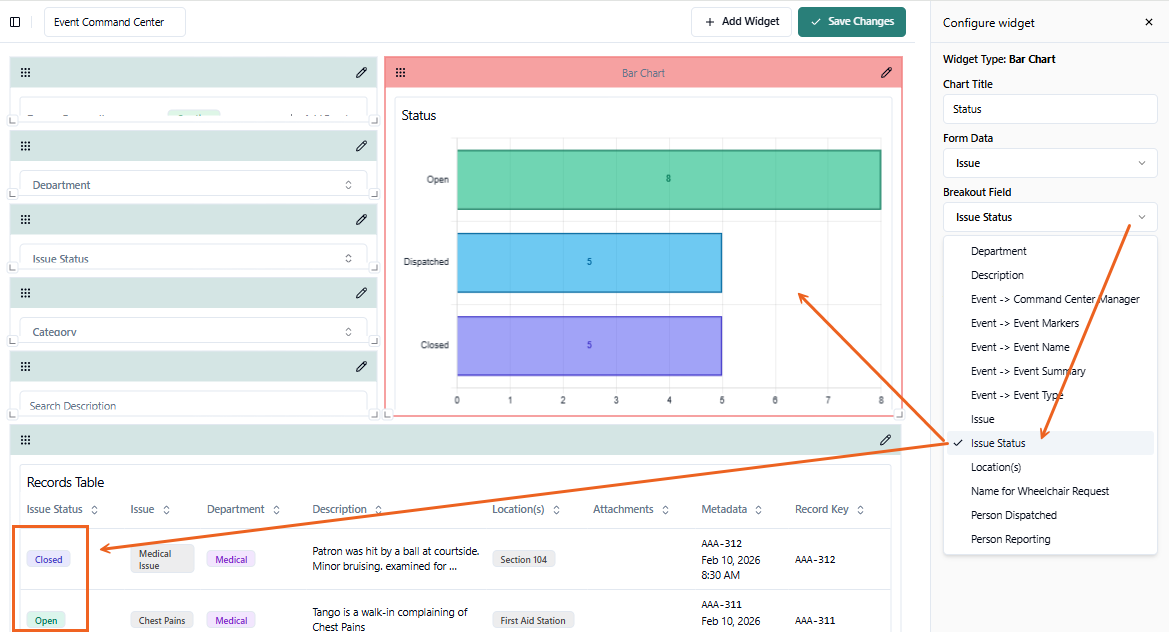Click the Add Widget button
1169x632 pixels.
click(741, 22)
